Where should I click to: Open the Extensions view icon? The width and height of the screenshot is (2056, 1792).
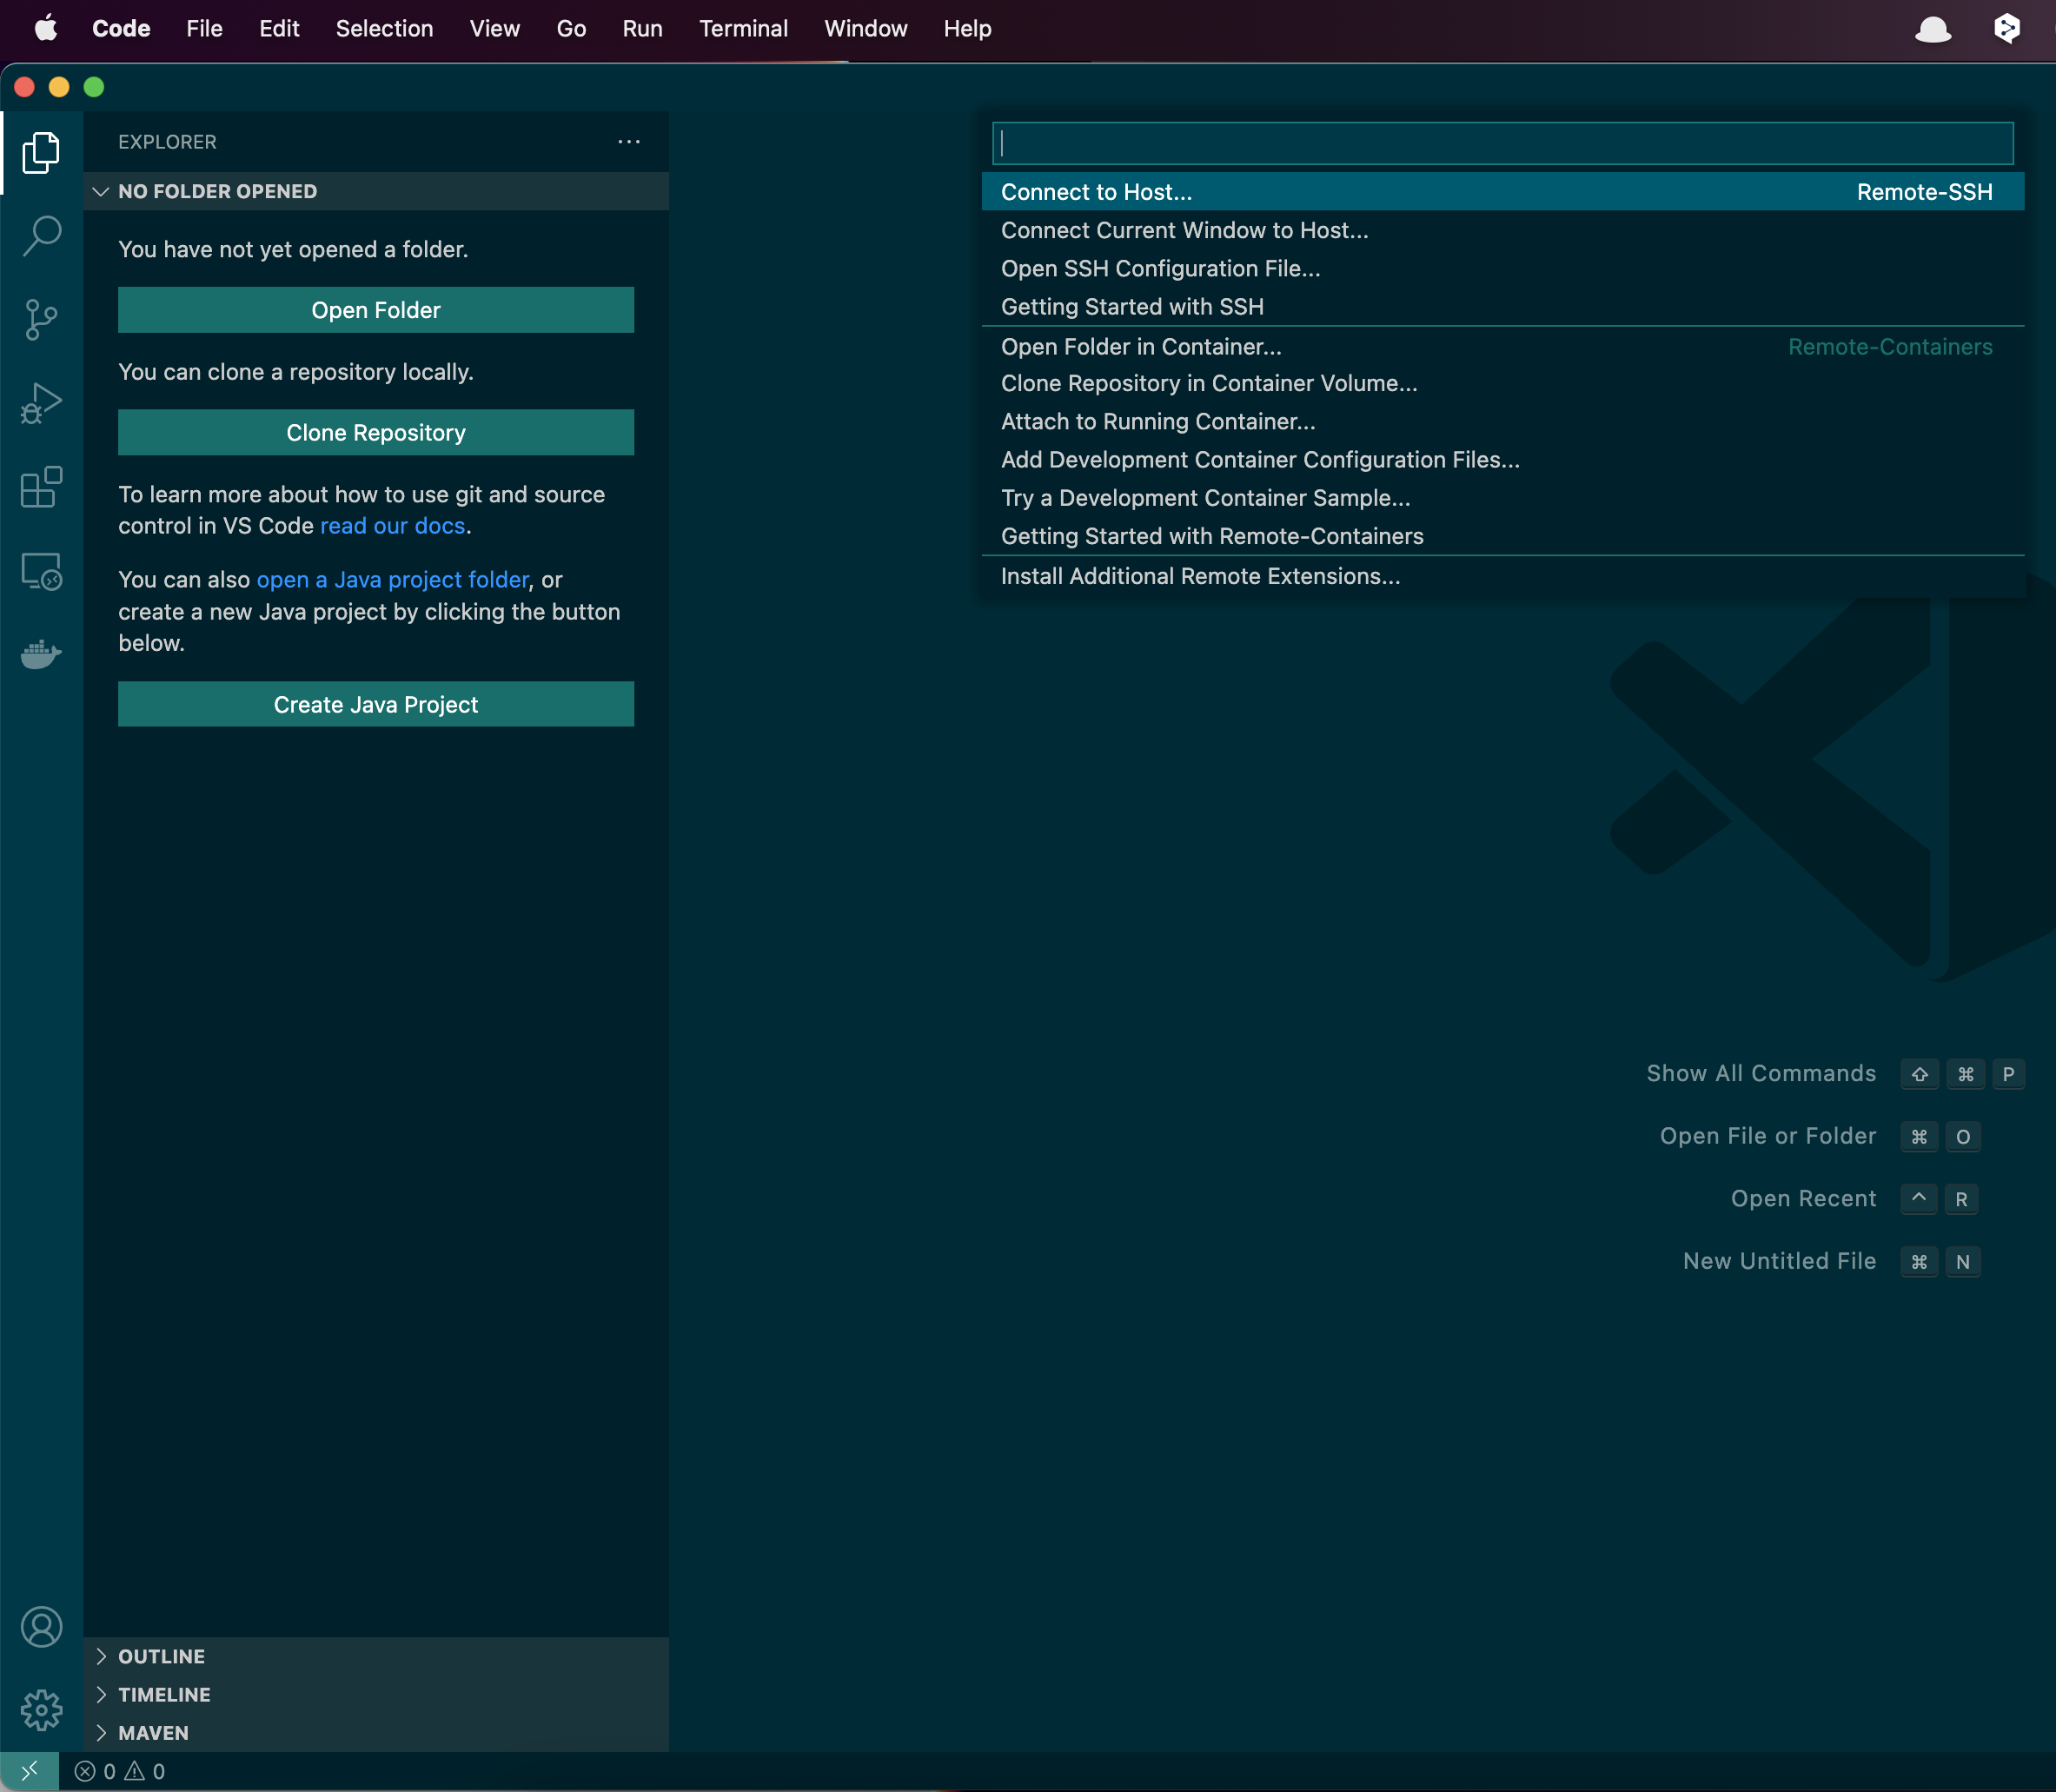point(41,488)
